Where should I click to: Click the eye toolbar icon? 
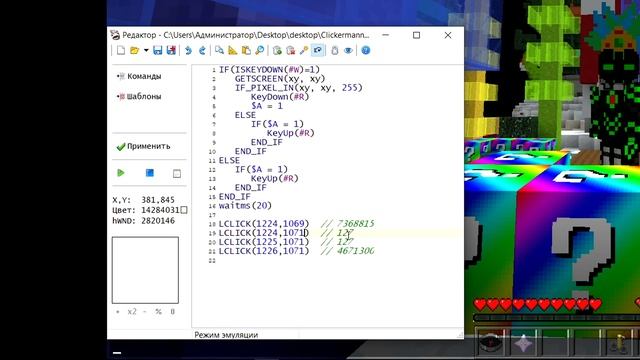(348, 50)
